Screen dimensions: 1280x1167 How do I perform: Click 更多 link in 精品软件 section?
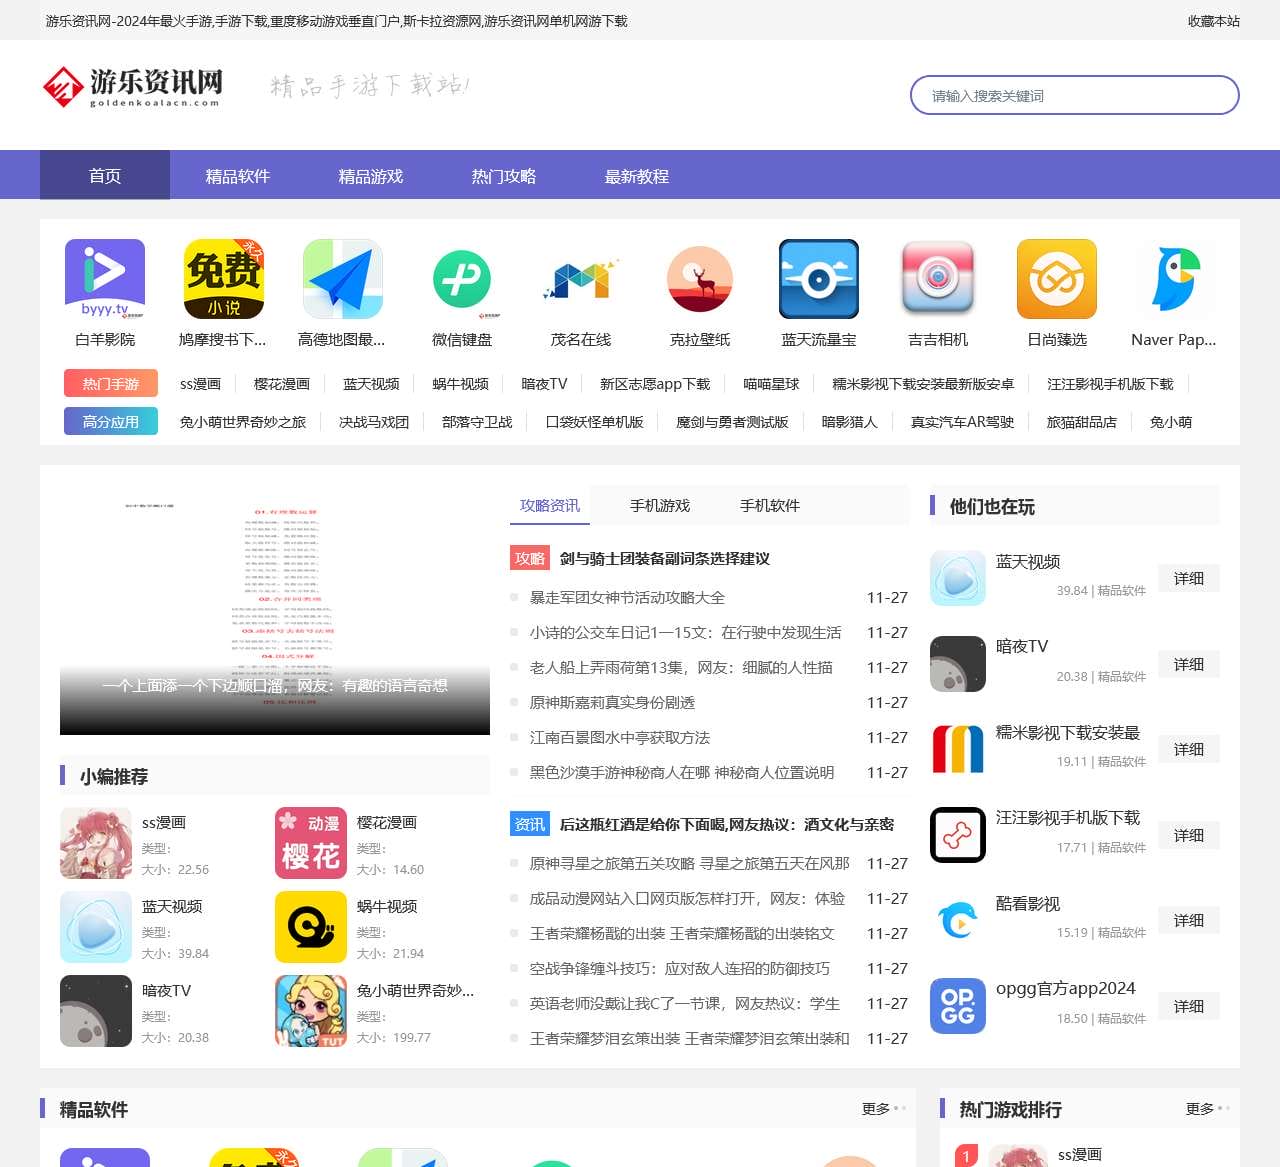pyautogui.click(x=876, y=1109)
